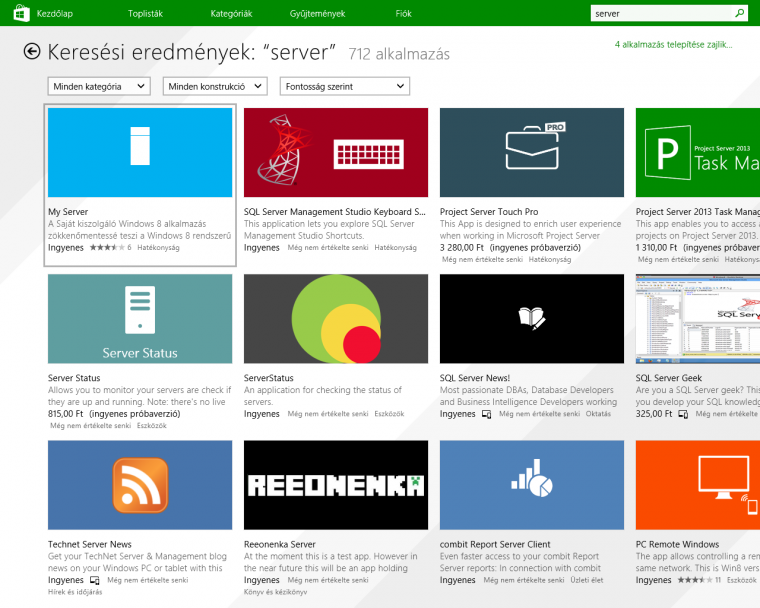Screen dimensions: 760x608
Task: Open the Reeonenka Server tile
Action: point(336,485)
